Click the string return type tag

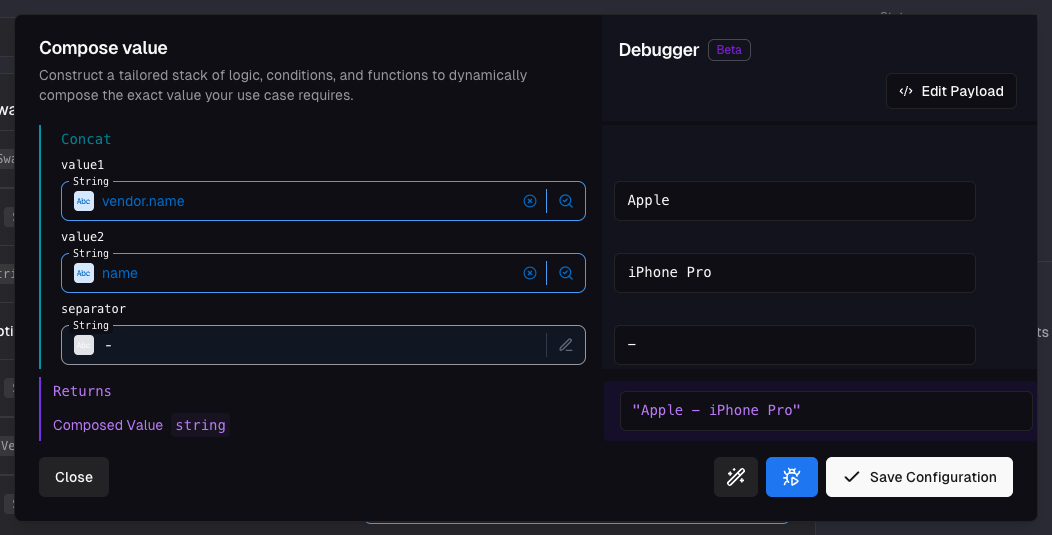tap(201, 425)
